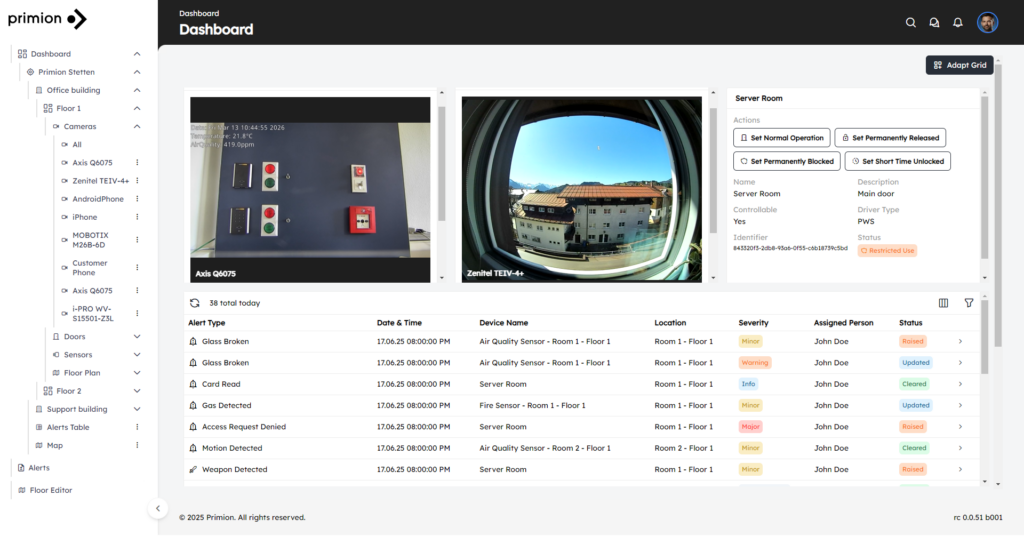Collapse the Primion Stetten node
1024x536 pixels.
pos(137,72)
